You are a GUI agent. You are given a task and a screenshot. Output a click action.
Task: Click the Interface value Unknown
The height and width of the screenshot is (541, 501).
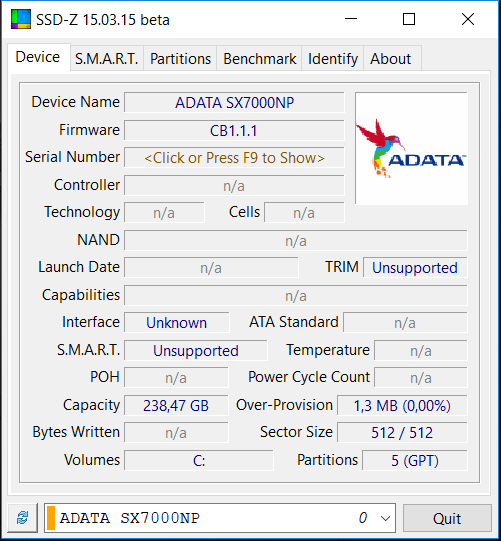tap(177, 323)
